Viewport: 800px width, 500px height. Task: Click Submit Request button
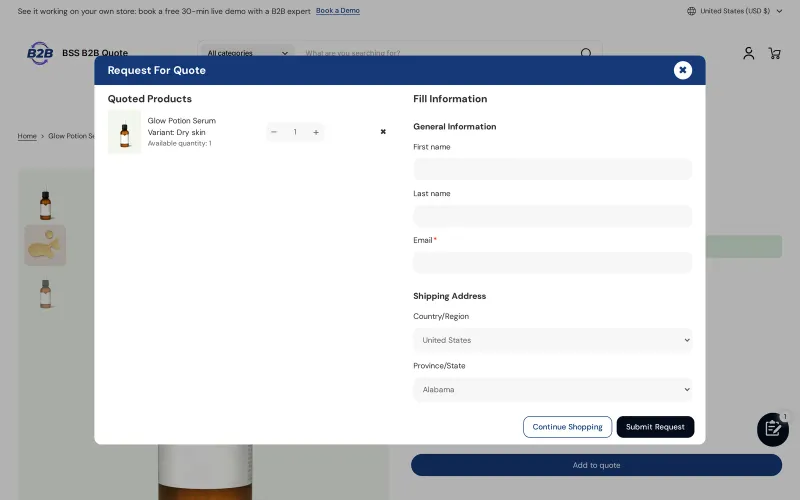(655, 427)
